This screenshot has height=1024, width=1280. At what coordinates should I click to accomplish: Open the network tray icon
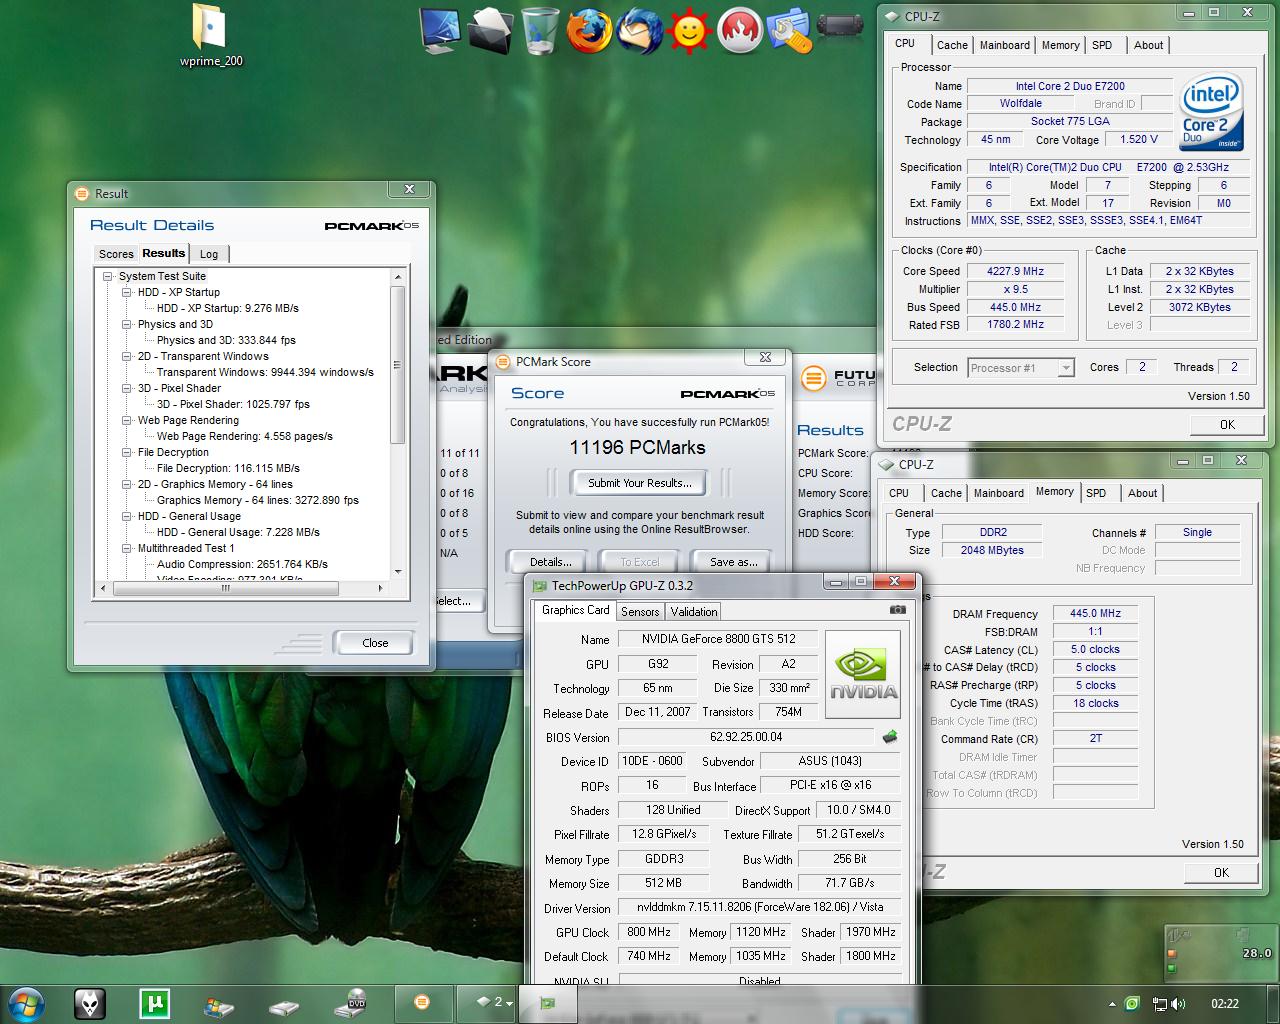(x=1159, y=1004)
